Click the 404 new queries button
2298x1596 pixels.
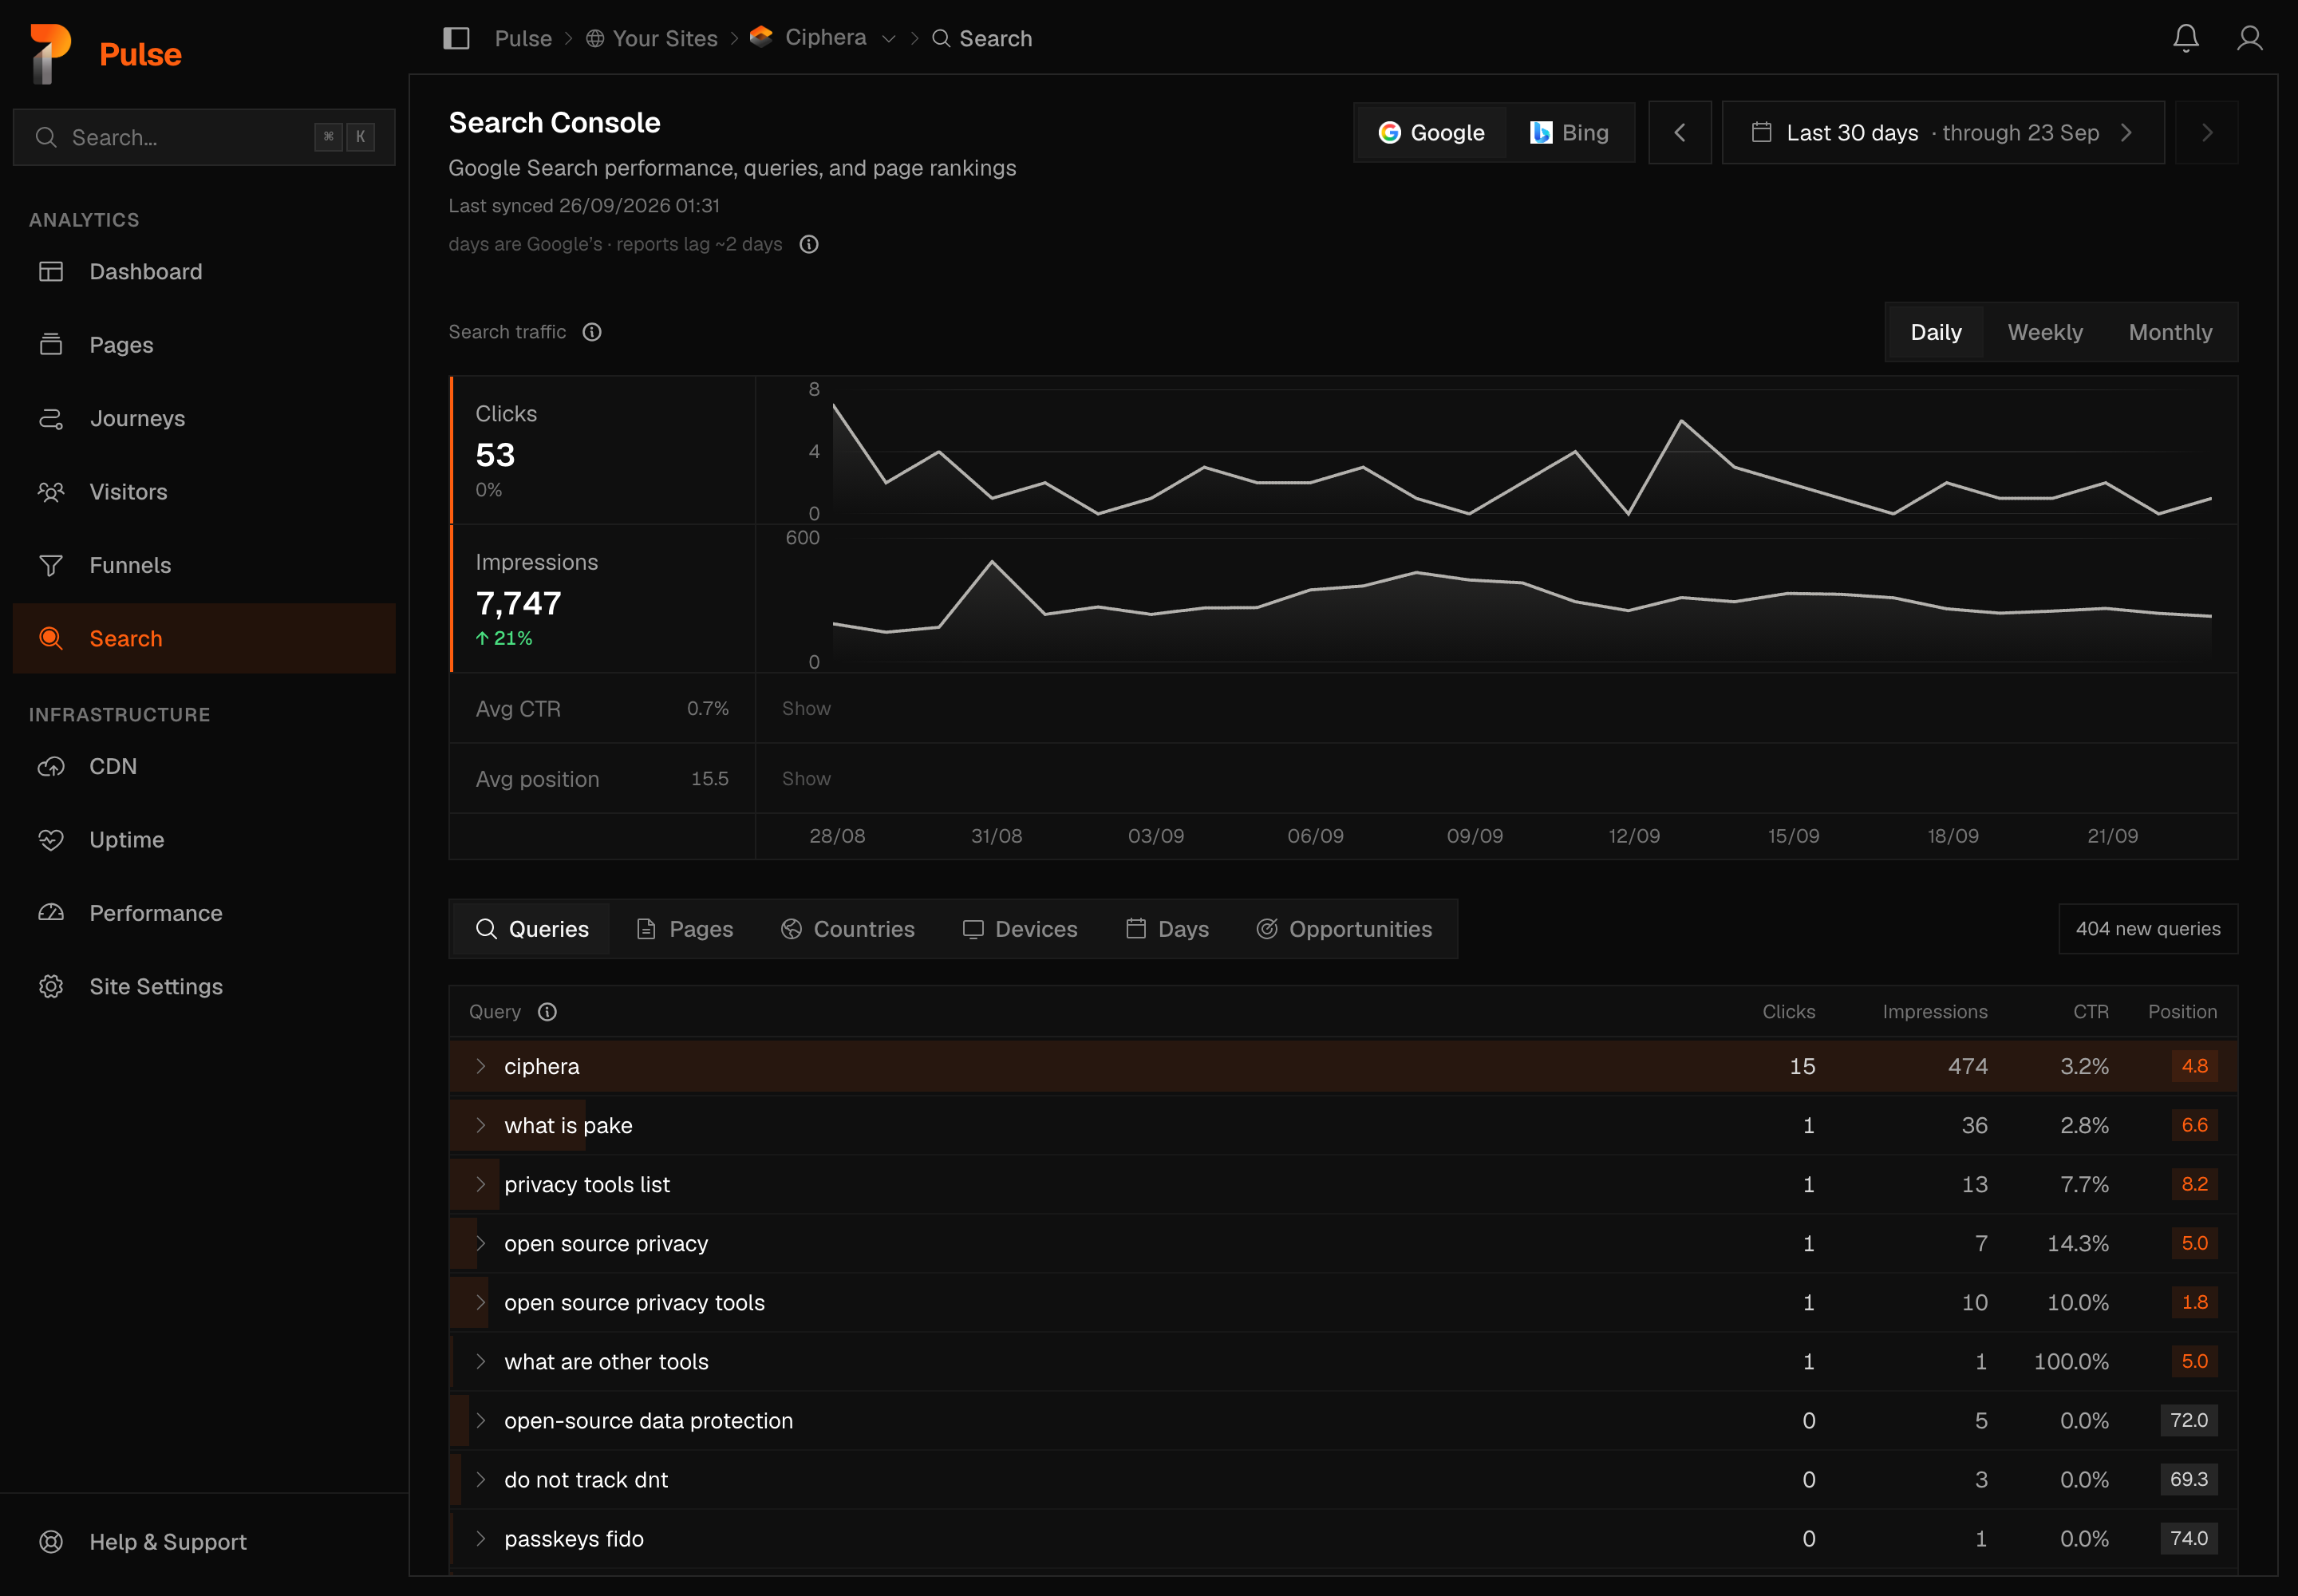[x=2148, y=929]
